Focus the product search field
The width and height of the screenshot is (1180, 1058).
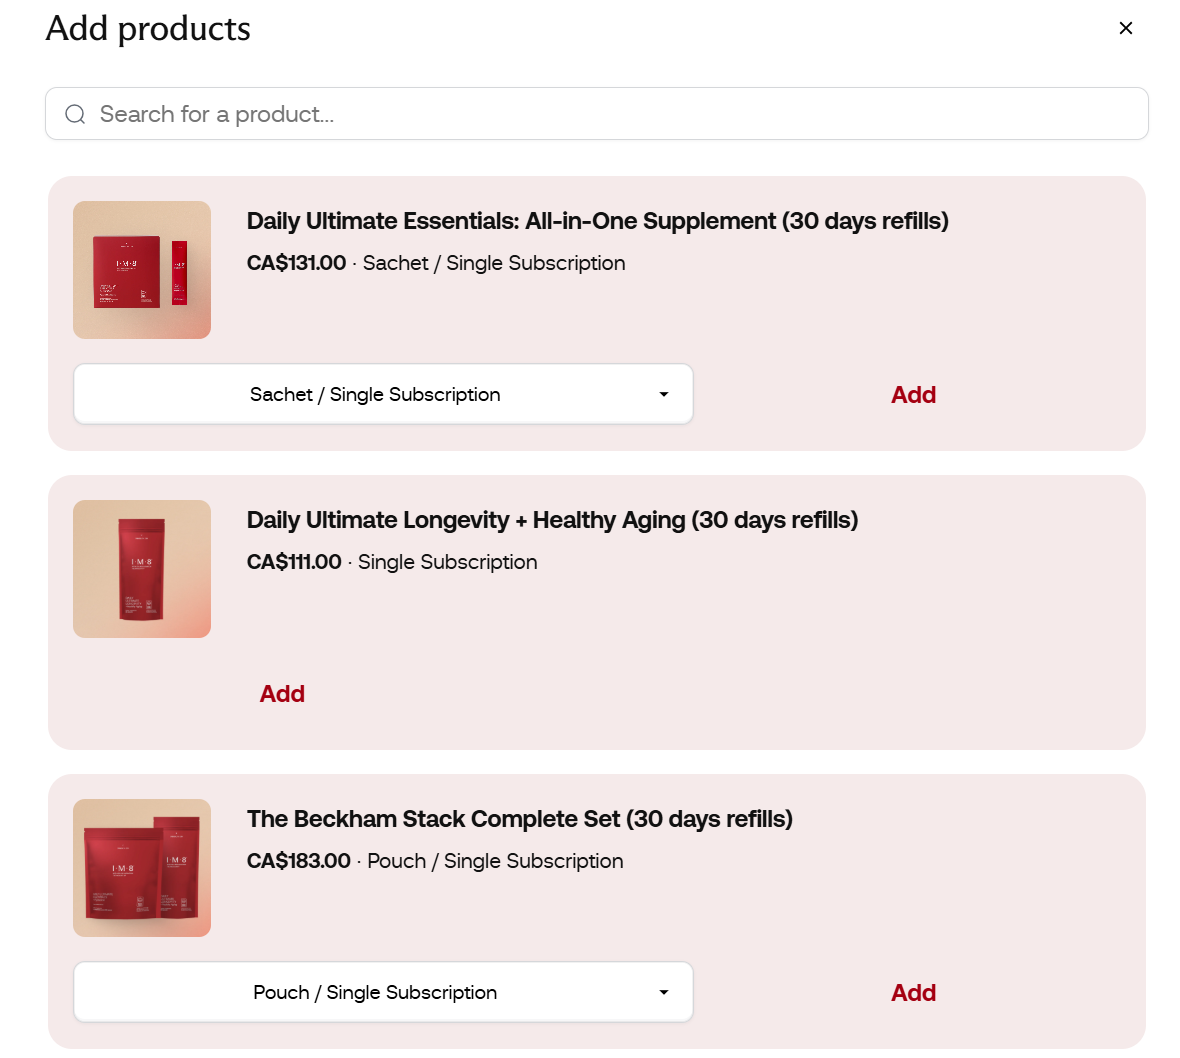[x=596, y=114]
